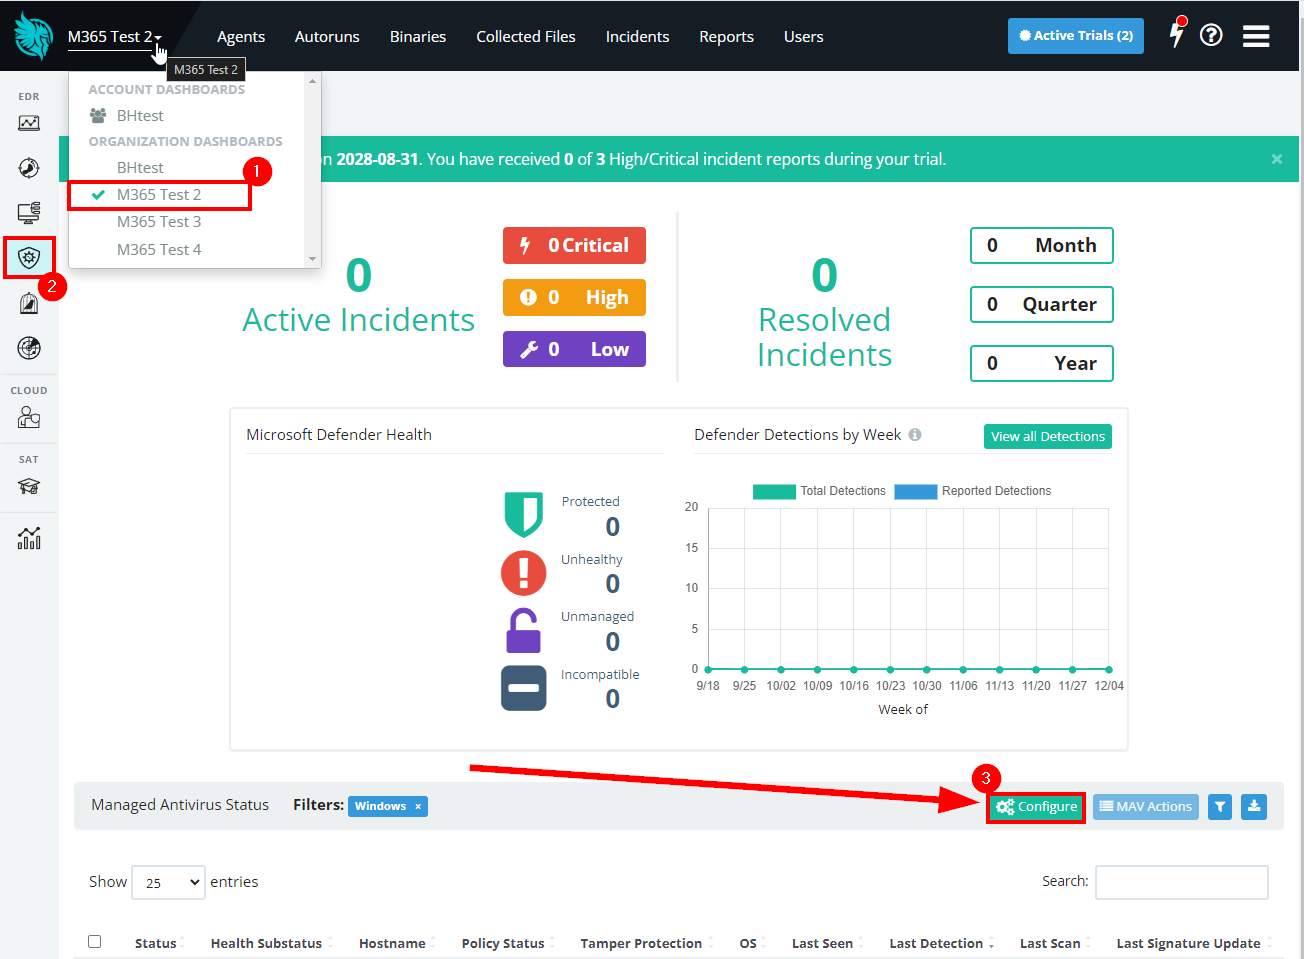
Task: Click the dropdown list scroll-down arrow
Action: pos(313,259)
